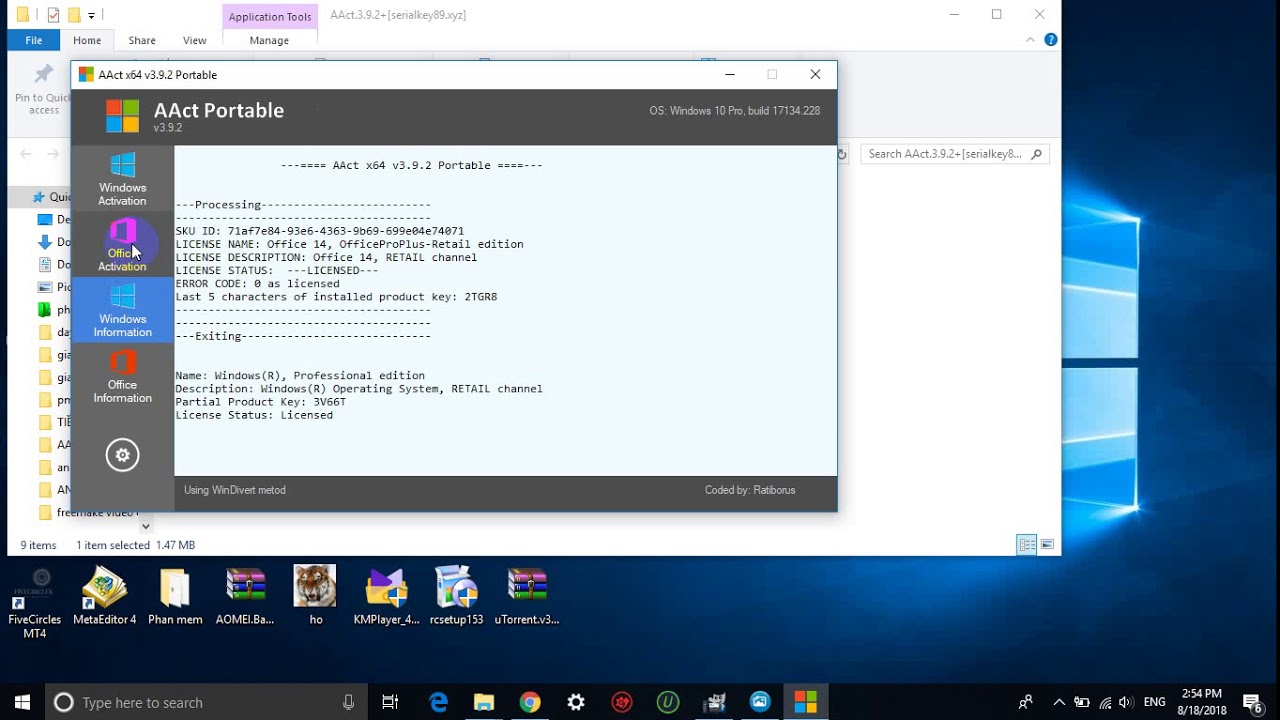
Task: Show Office Information in AAct
Action: click(122, 376)
